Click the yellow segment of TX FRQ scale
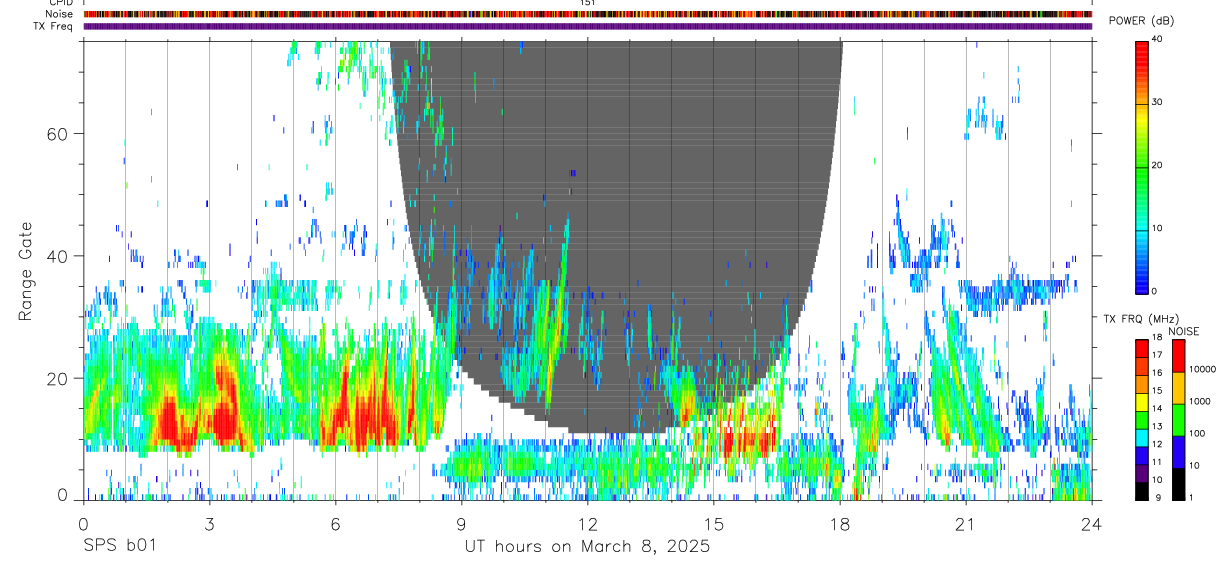Image resolution: width=1228 pixels, height=567 pixels. pyautogui.click(x=1142, y=402)
